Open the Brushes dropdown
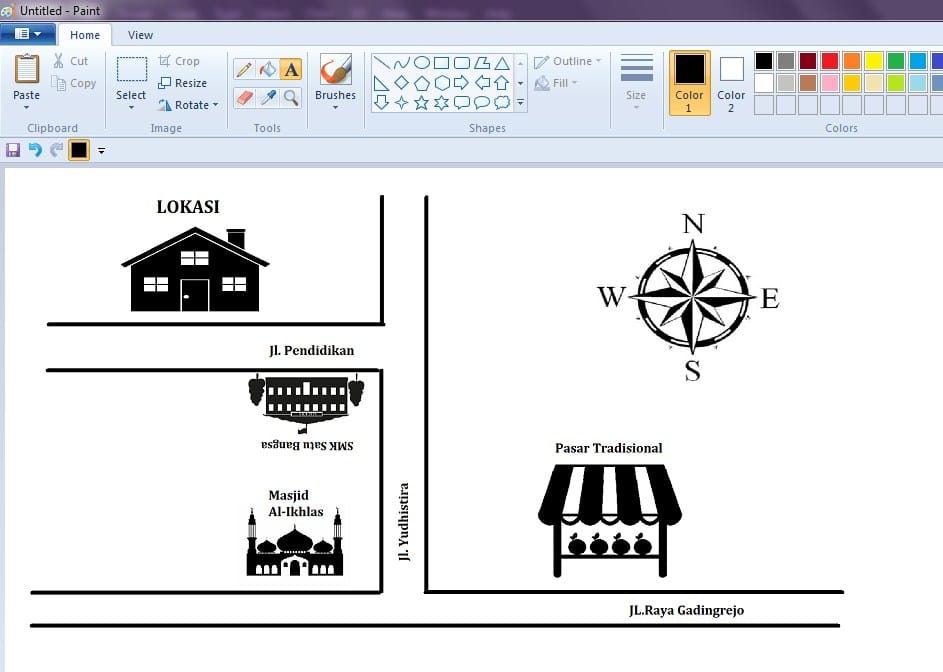Image resolution: width=943 pixels, height=672 pixels. (x=335, y=106)
